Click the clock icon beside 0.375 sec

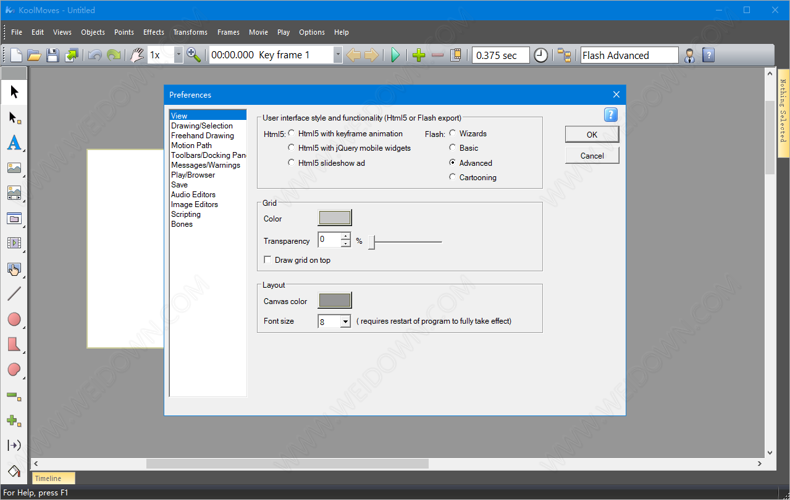pyautogui.click(x=541, y=56)
